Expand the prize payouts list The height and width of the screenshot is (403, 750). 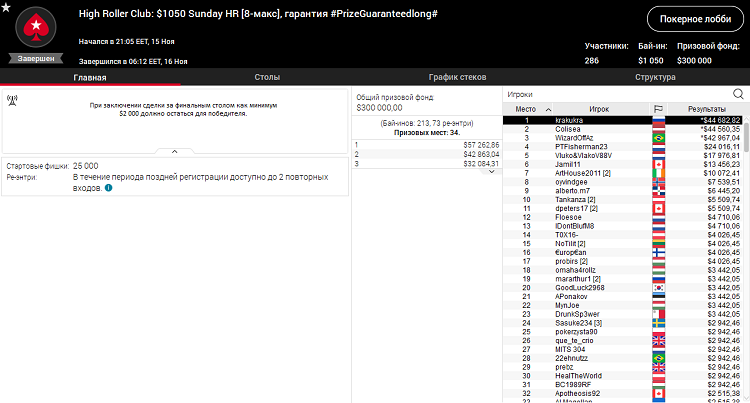490,171
